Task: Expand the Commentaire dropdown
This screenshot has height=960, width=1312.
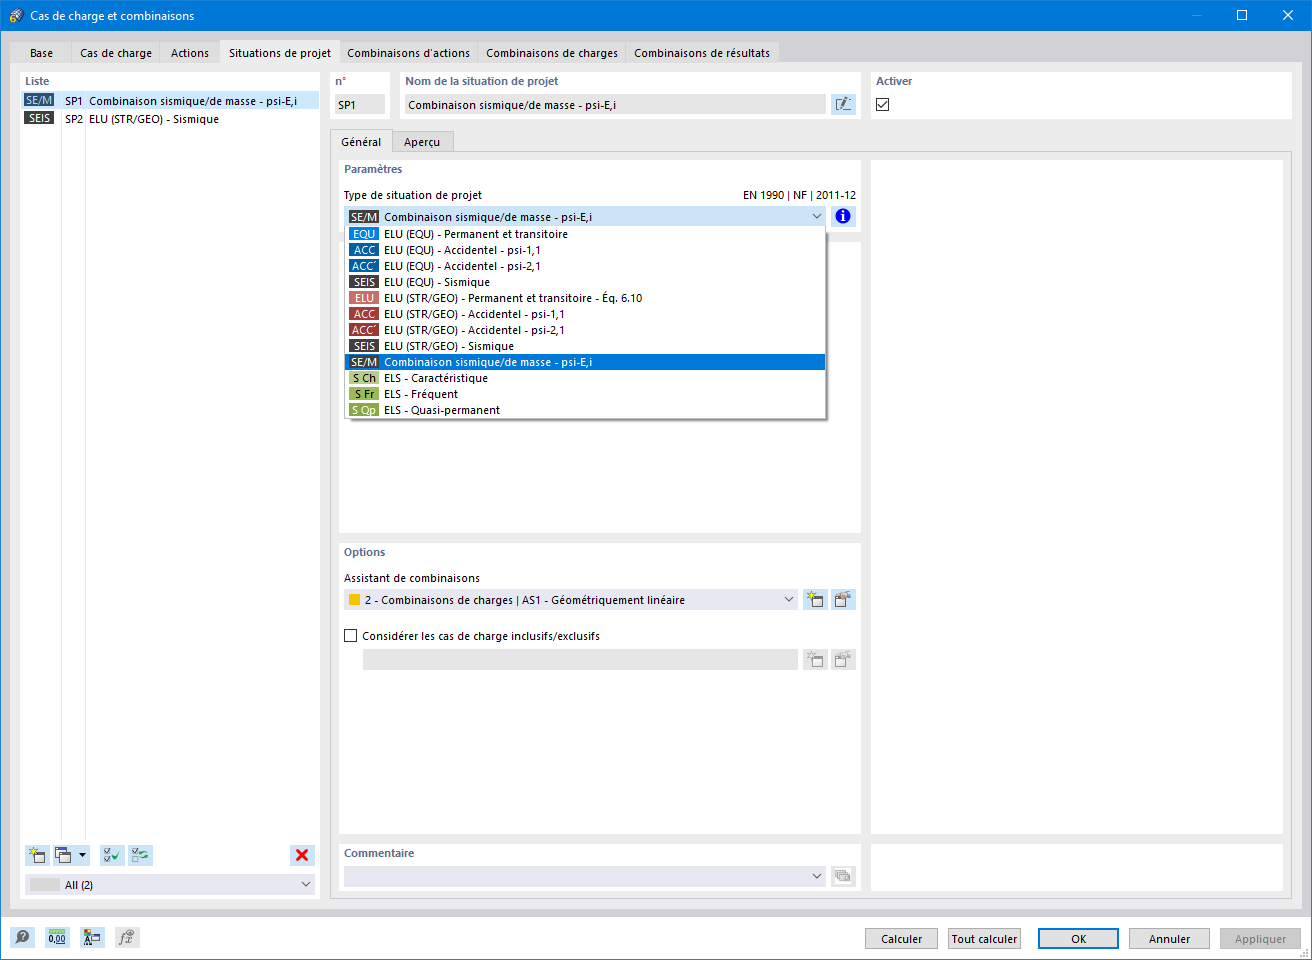Action: pyautogui.click(x=816, y=875)
